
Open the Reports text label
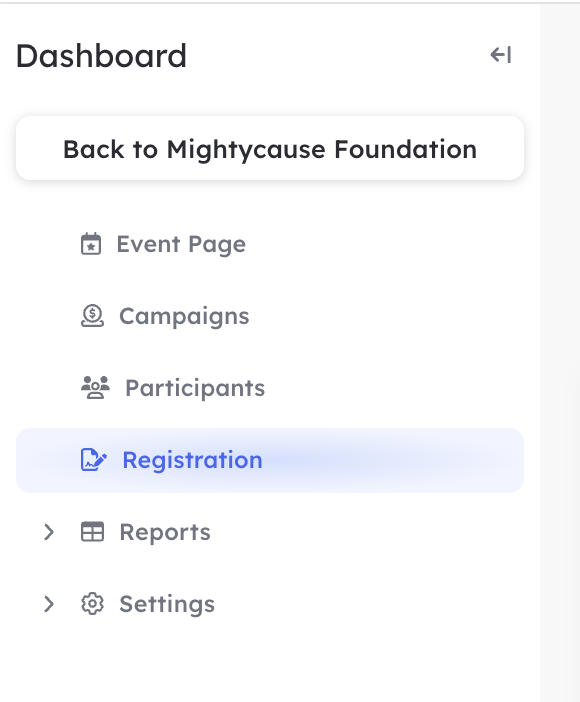[165, 532]
